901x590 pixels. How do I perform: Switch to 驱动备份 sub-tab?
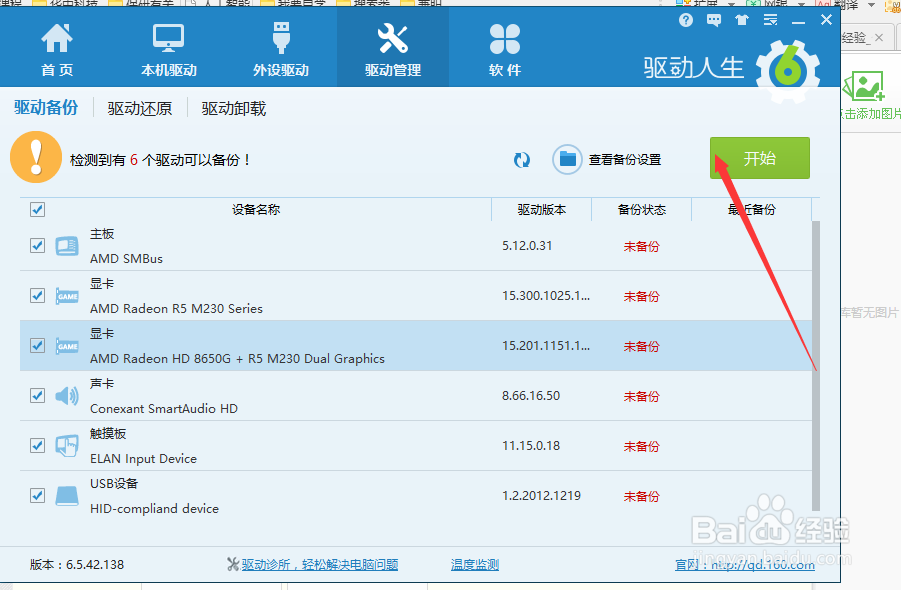point(46,107)
